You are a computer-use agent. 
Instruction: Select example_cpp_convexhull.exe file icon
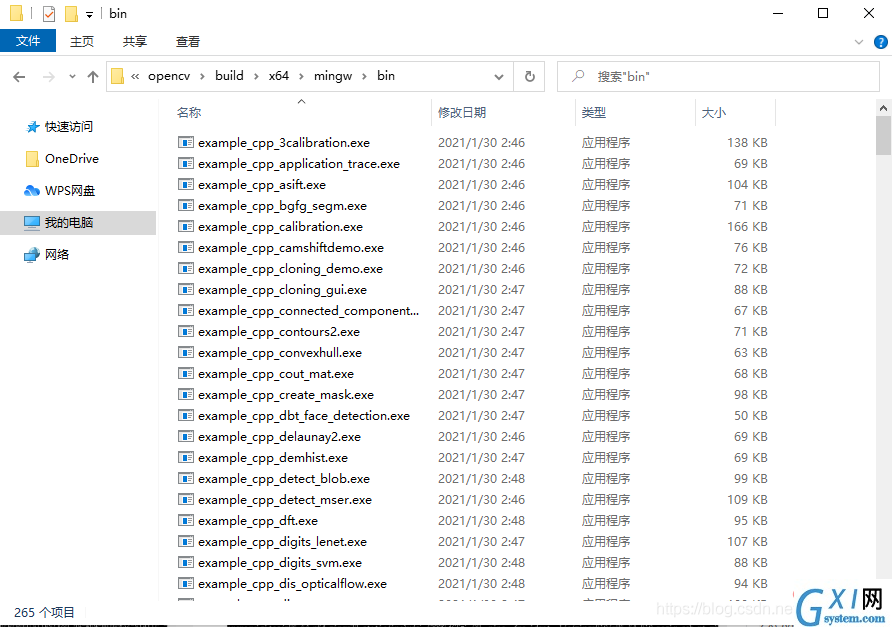pyautogui.click(x=185, y=353)
